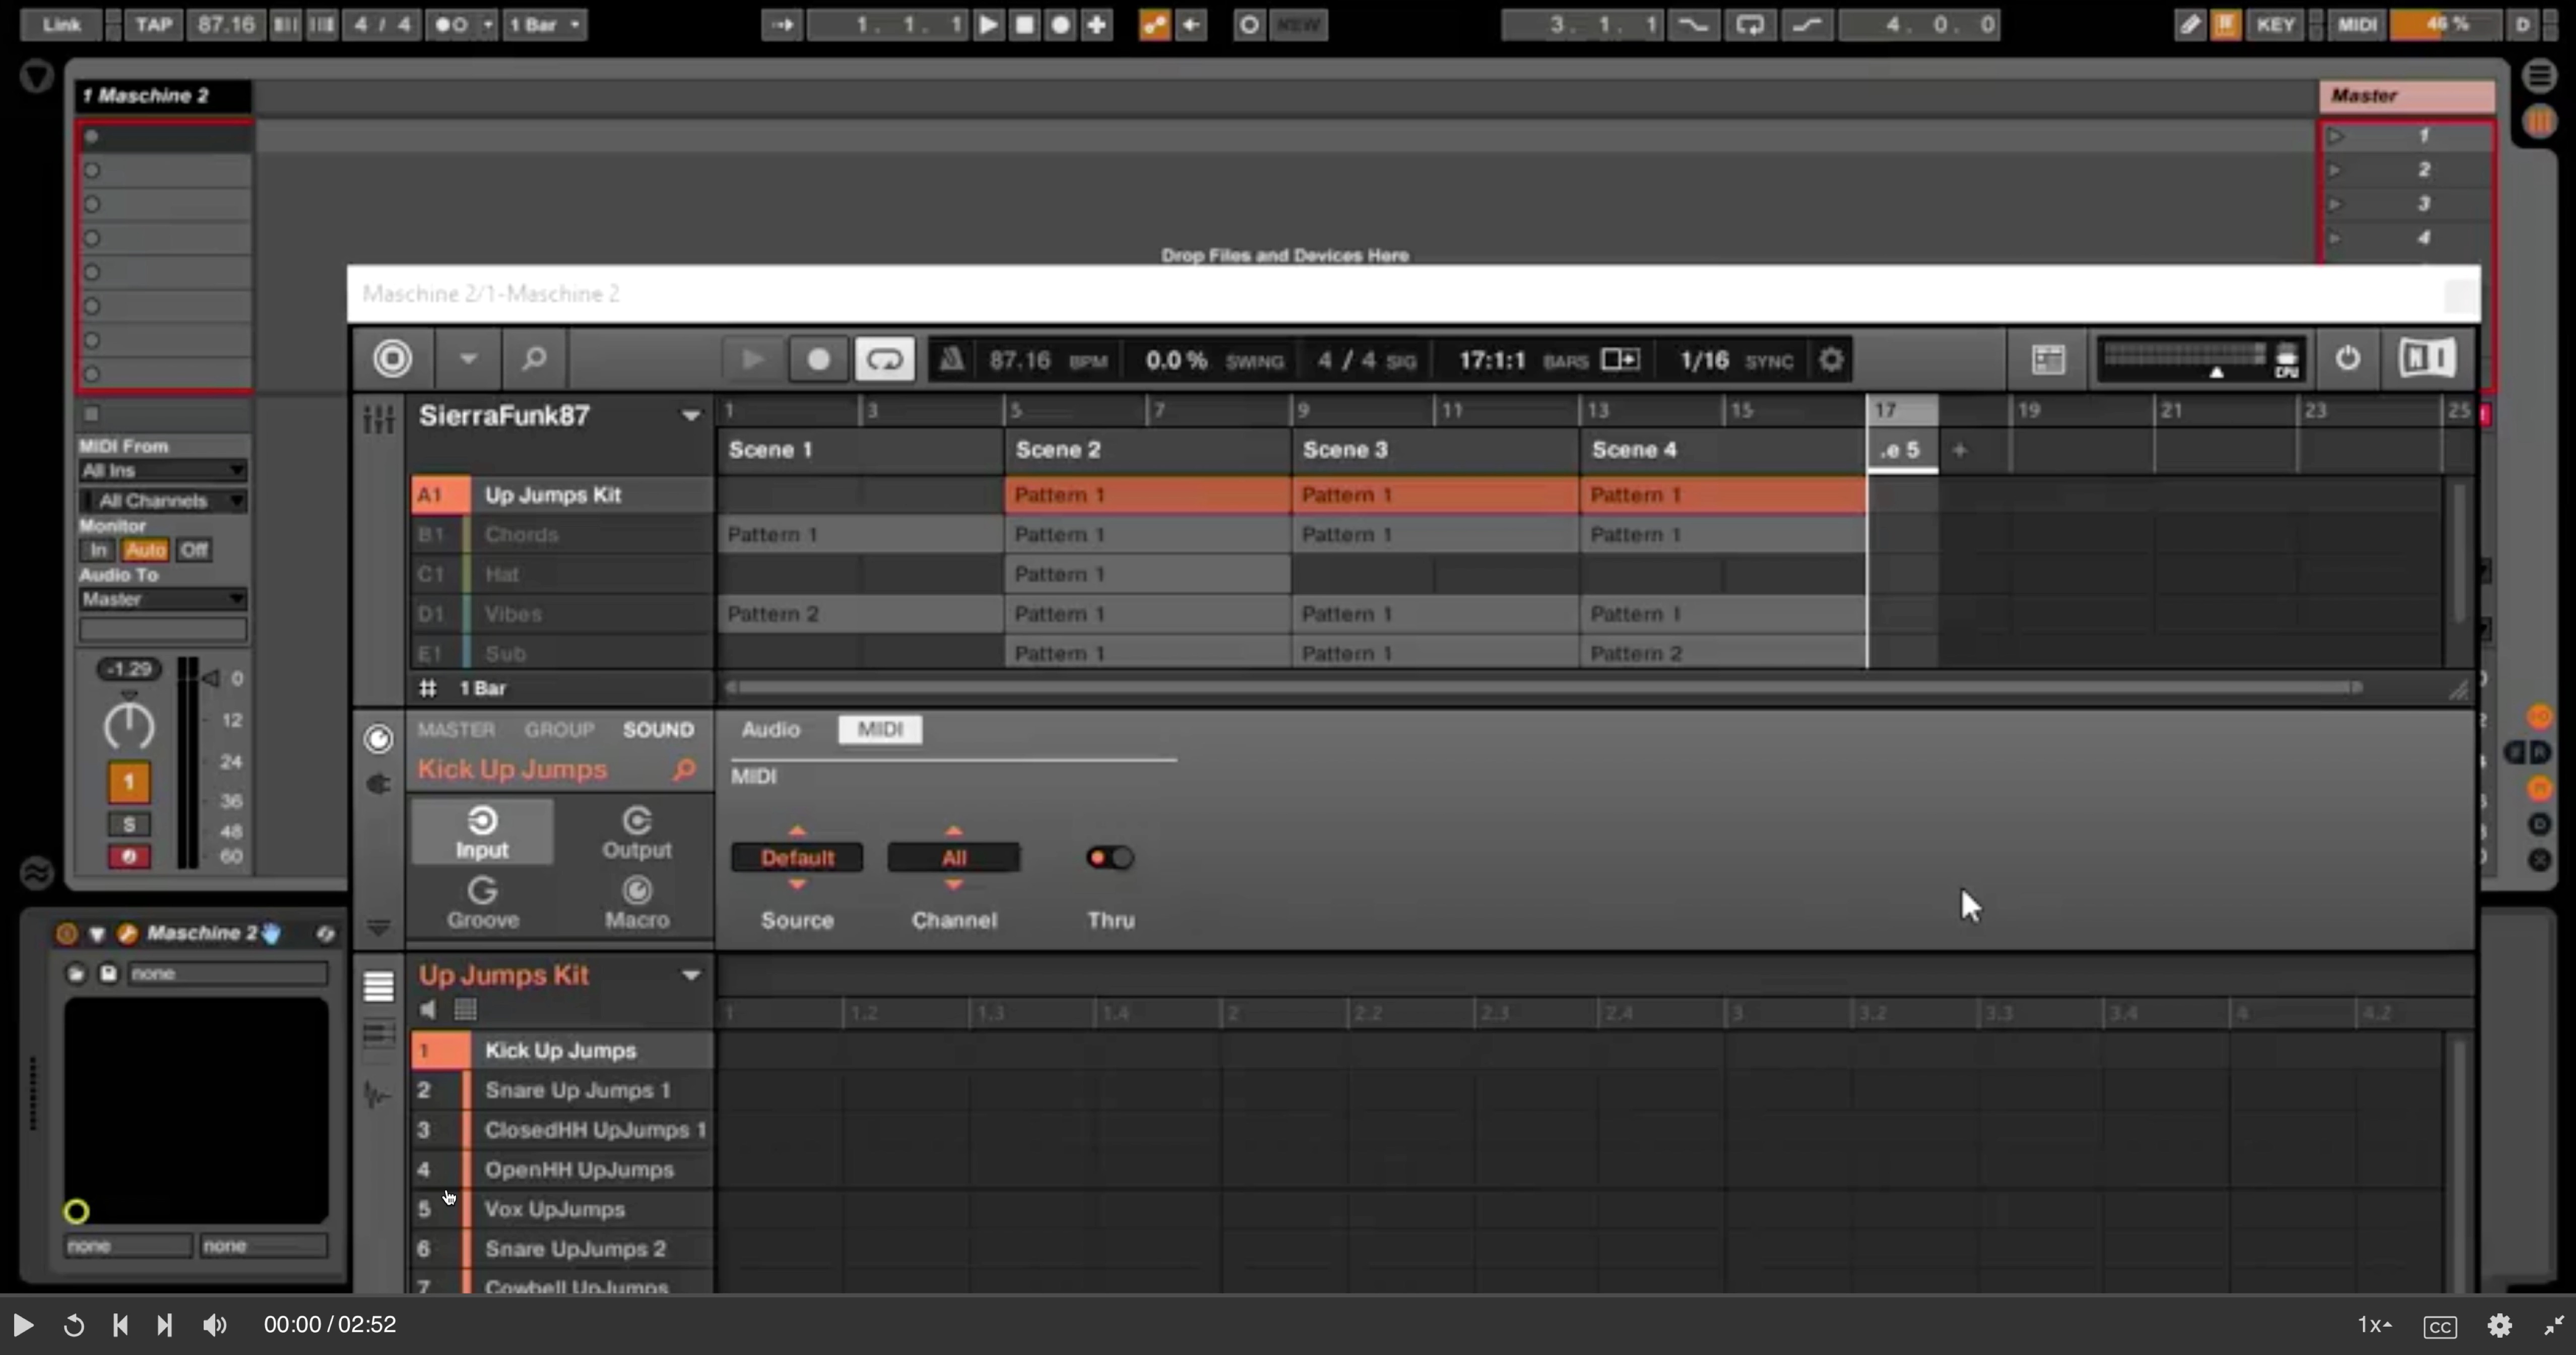Set Ableton monitor to Off
Viewport: 2576px width, 1355px height.
[x=193, y=550]
